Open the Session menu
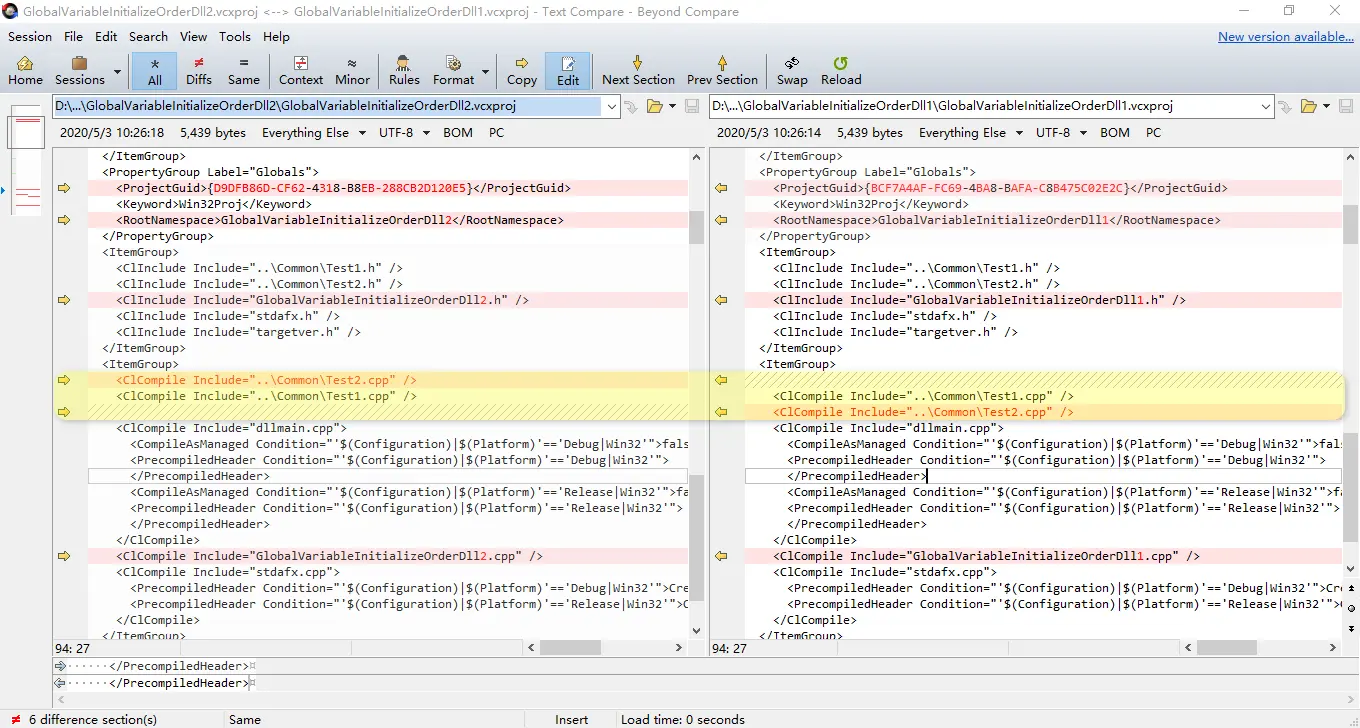Viewport: 1360px width, 728px height. [29, 36]
